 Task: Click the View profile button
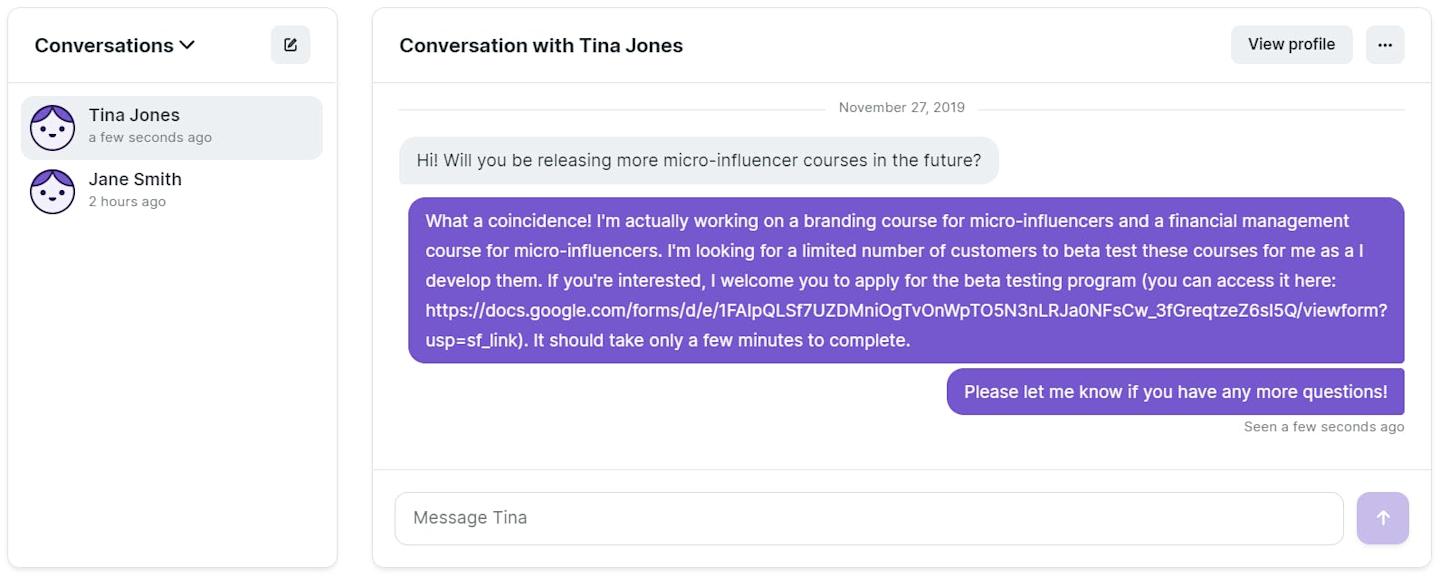coord(1291,45)
